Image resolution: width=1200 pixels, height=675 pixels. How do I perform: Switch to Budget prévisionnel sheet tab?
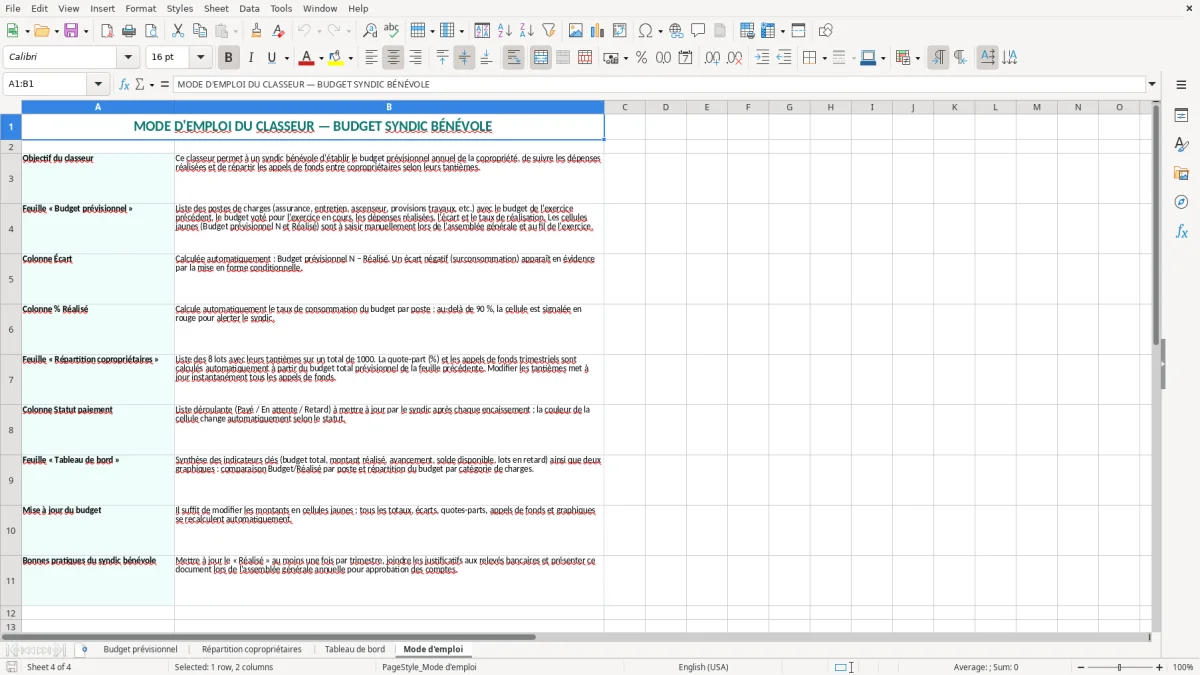(x=140, y=649)
